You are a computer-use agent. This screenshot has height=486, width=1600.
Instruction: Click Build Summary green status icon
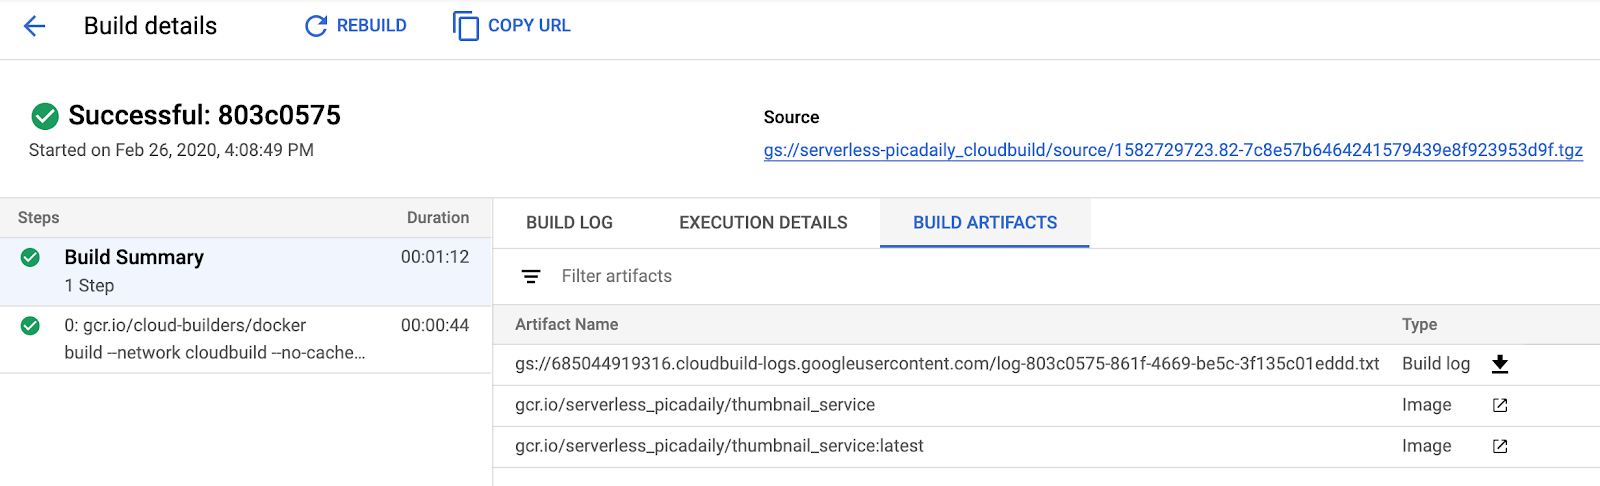(30, 258)
